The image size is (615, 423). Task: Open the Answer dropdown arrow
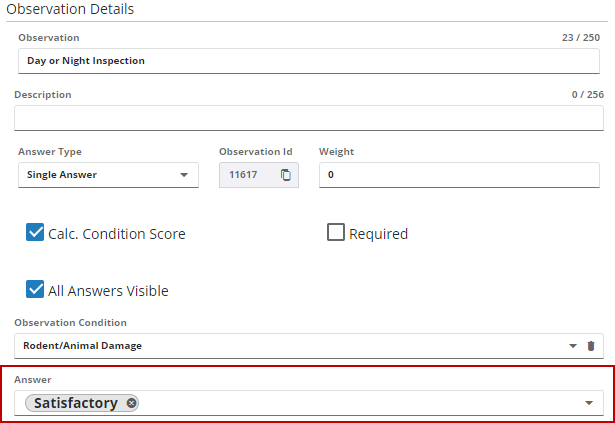pyautogui.click(x=589, y=403)
